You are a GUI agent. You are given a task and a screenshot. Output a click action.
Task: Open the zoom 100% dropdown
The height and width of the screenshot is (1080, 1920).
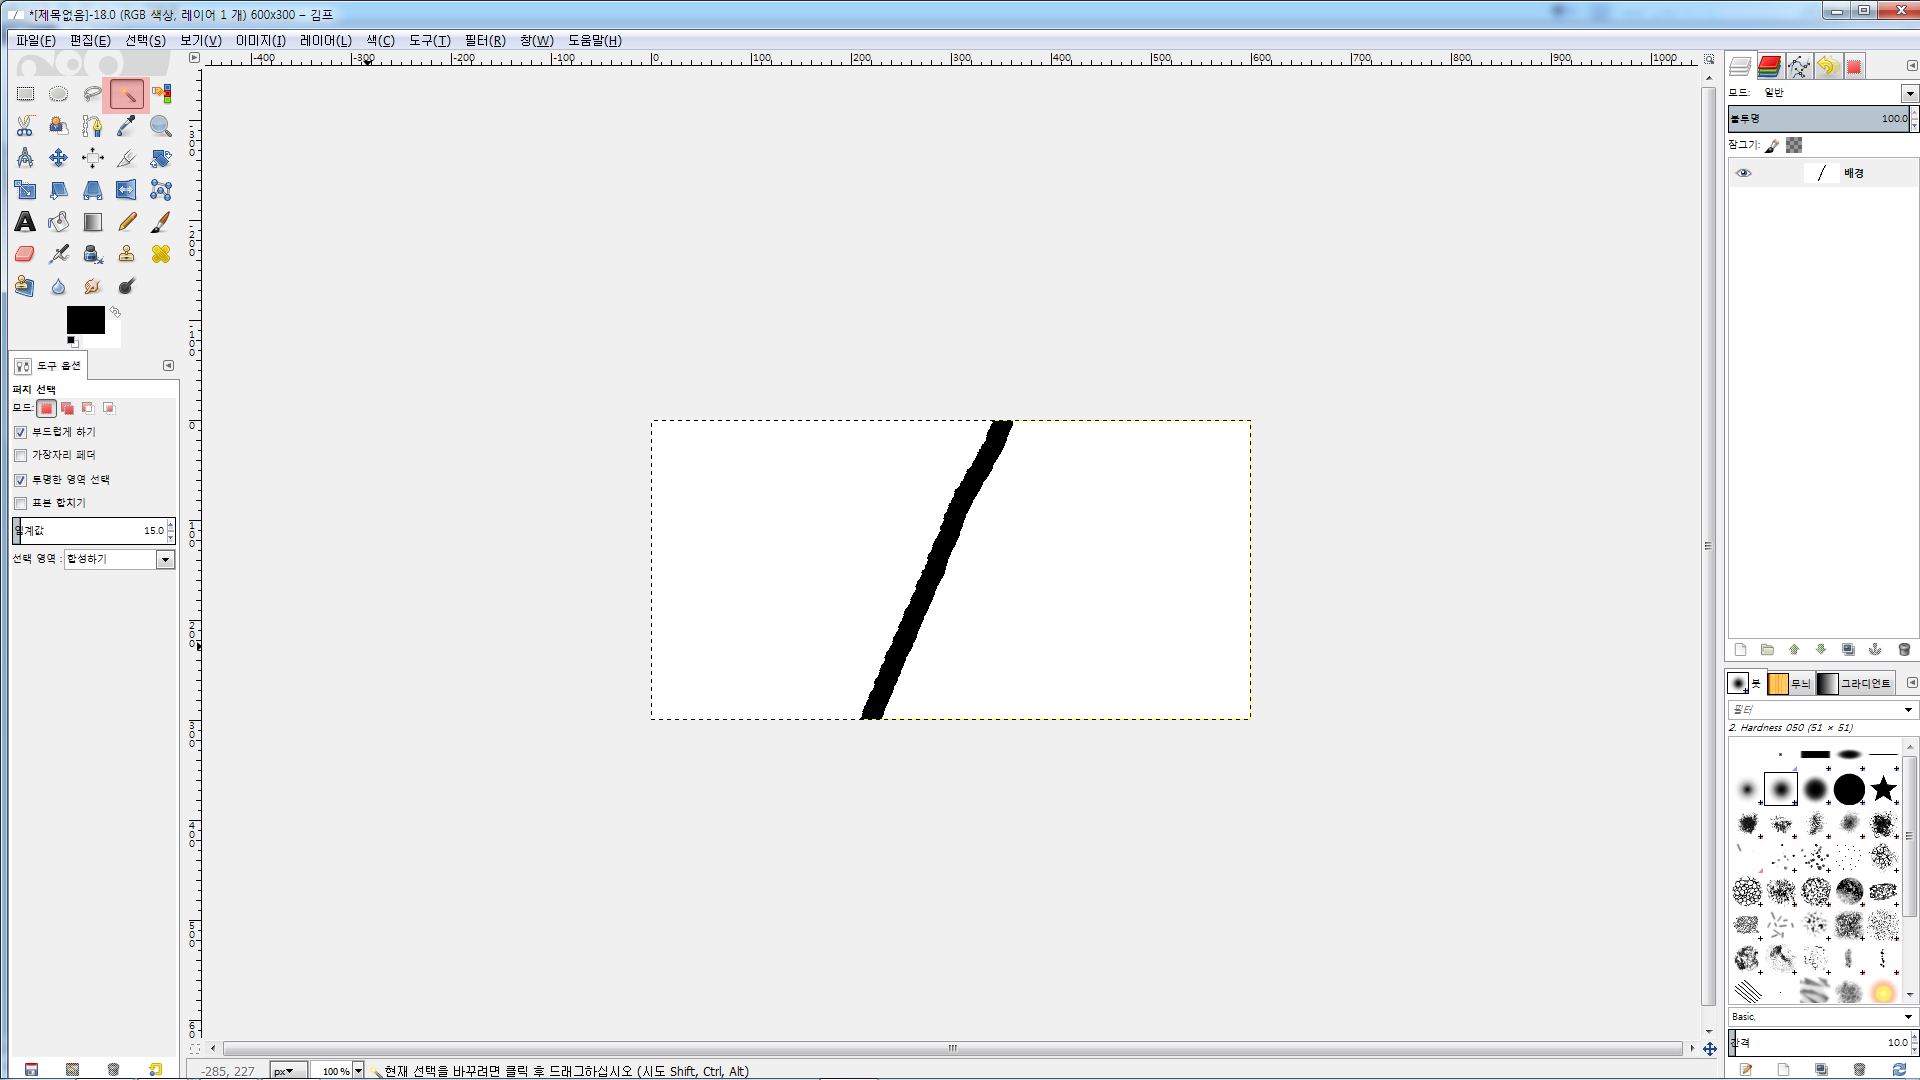358,1071
